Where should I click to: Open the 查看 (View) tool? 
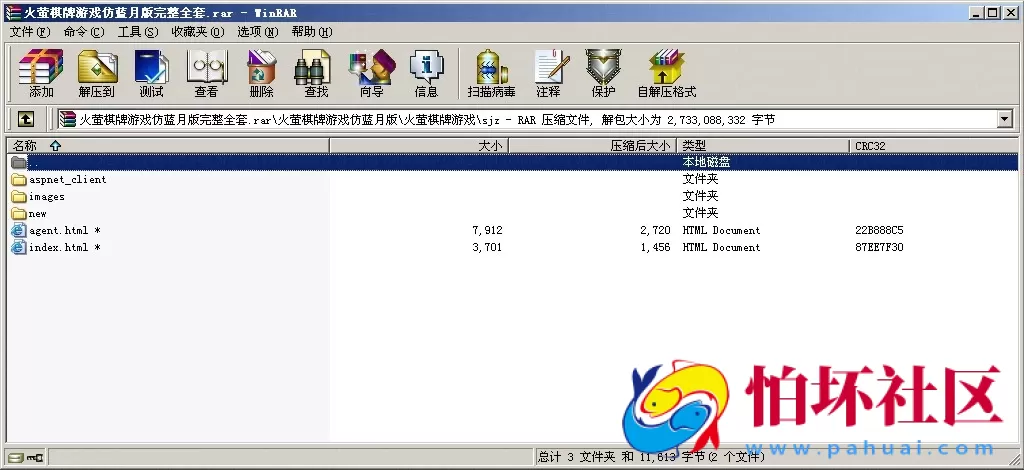click(206, 72)
